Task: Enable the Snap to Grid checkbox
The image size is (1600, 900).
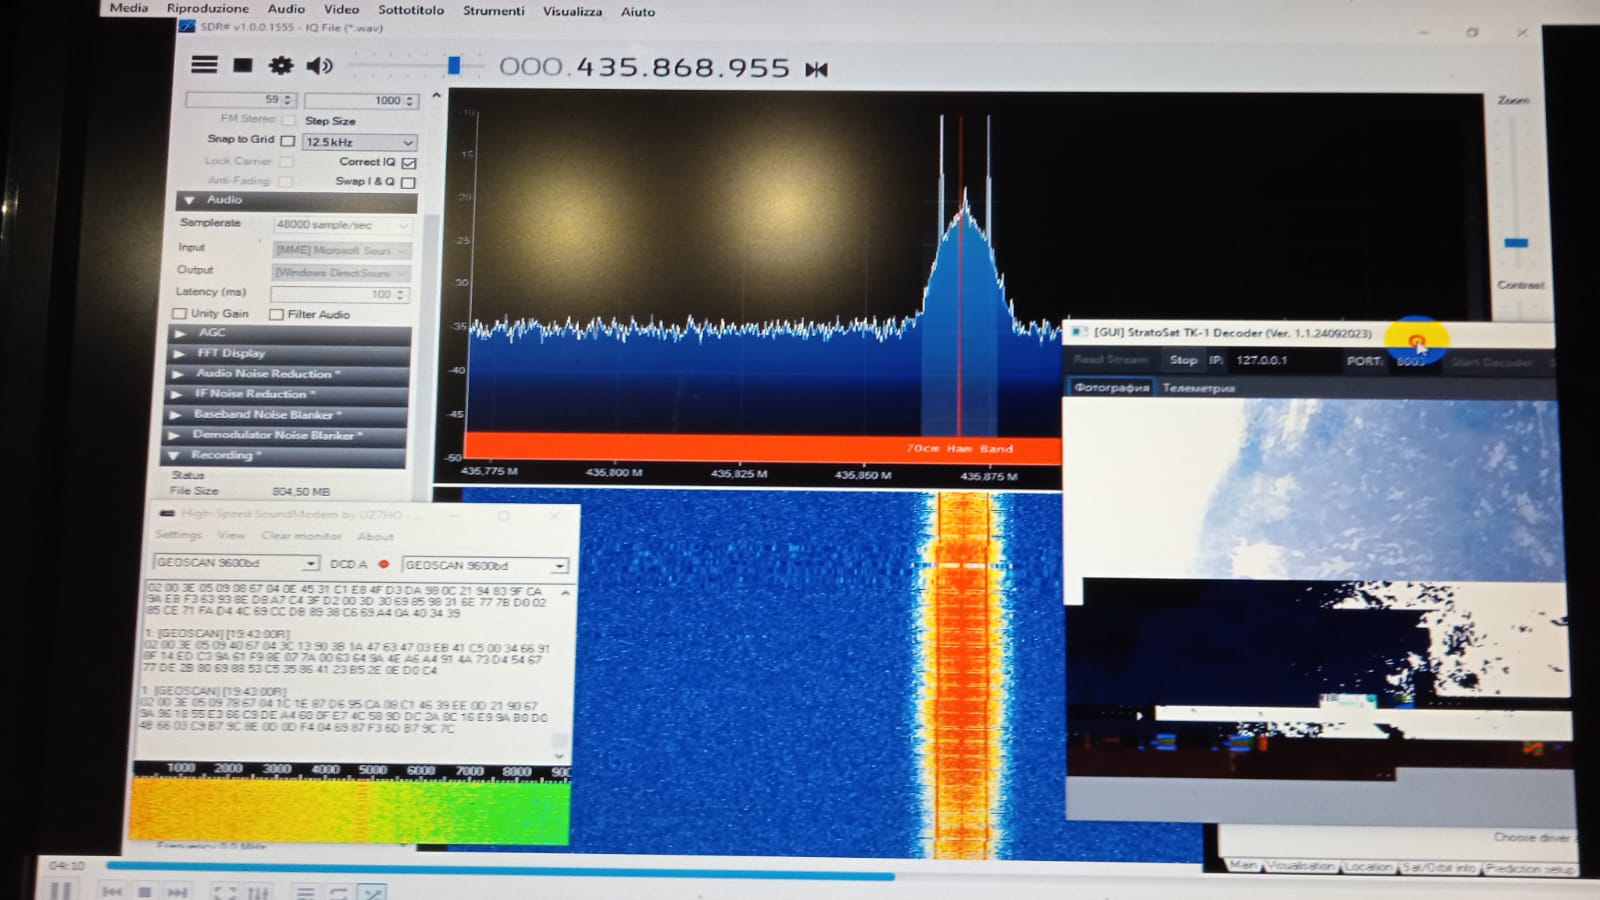Action: pyautogui.click(x=288, y=140)
